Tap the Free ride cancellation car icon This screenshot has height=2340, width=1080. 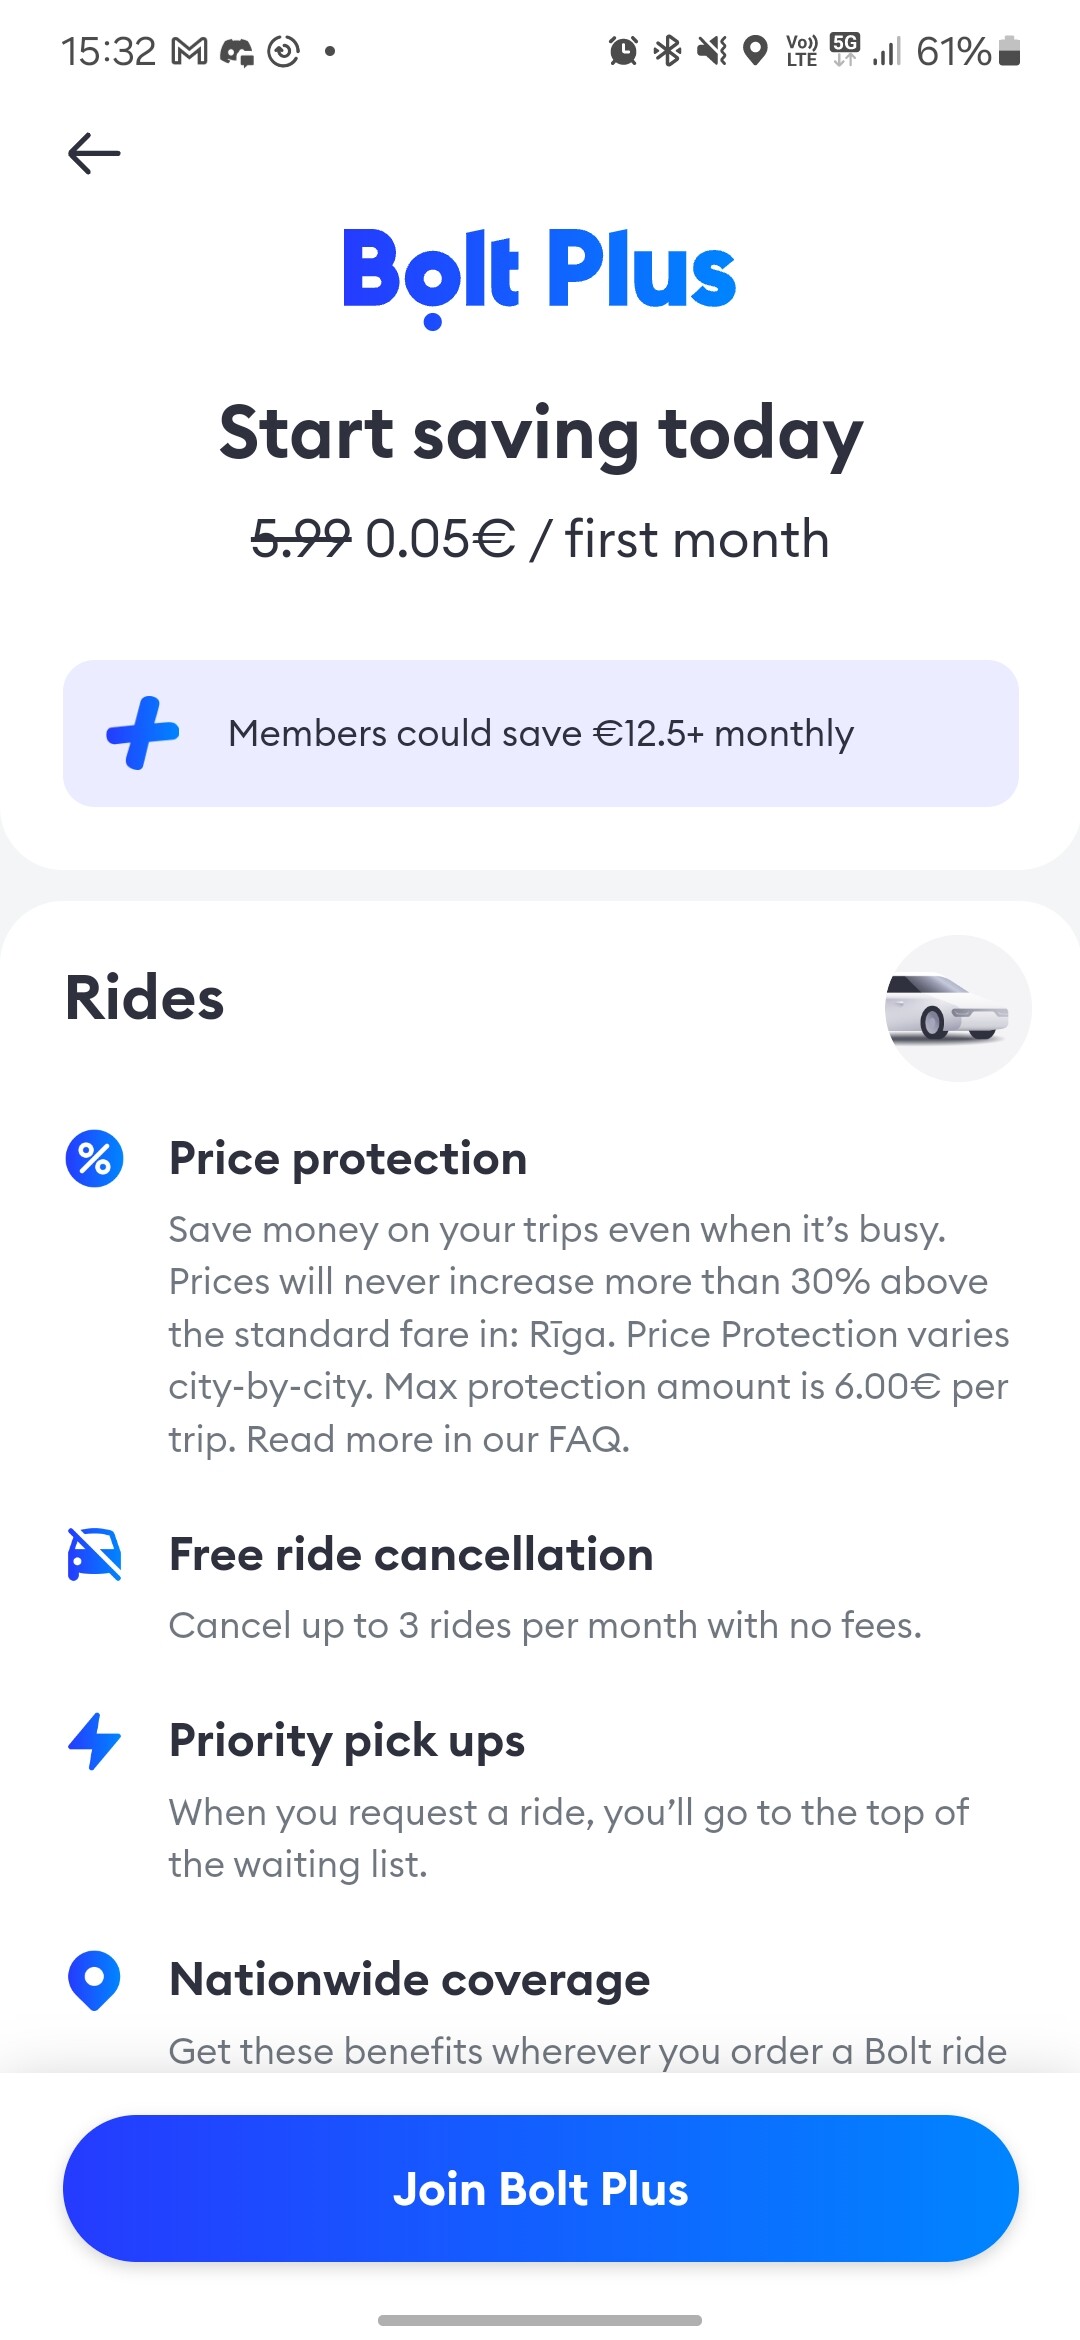(x=94, y=1555)
